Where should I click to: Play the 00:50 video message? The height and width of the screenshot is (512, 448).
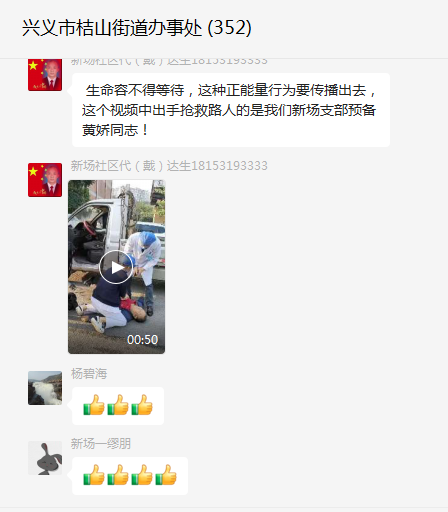[116, 267]
